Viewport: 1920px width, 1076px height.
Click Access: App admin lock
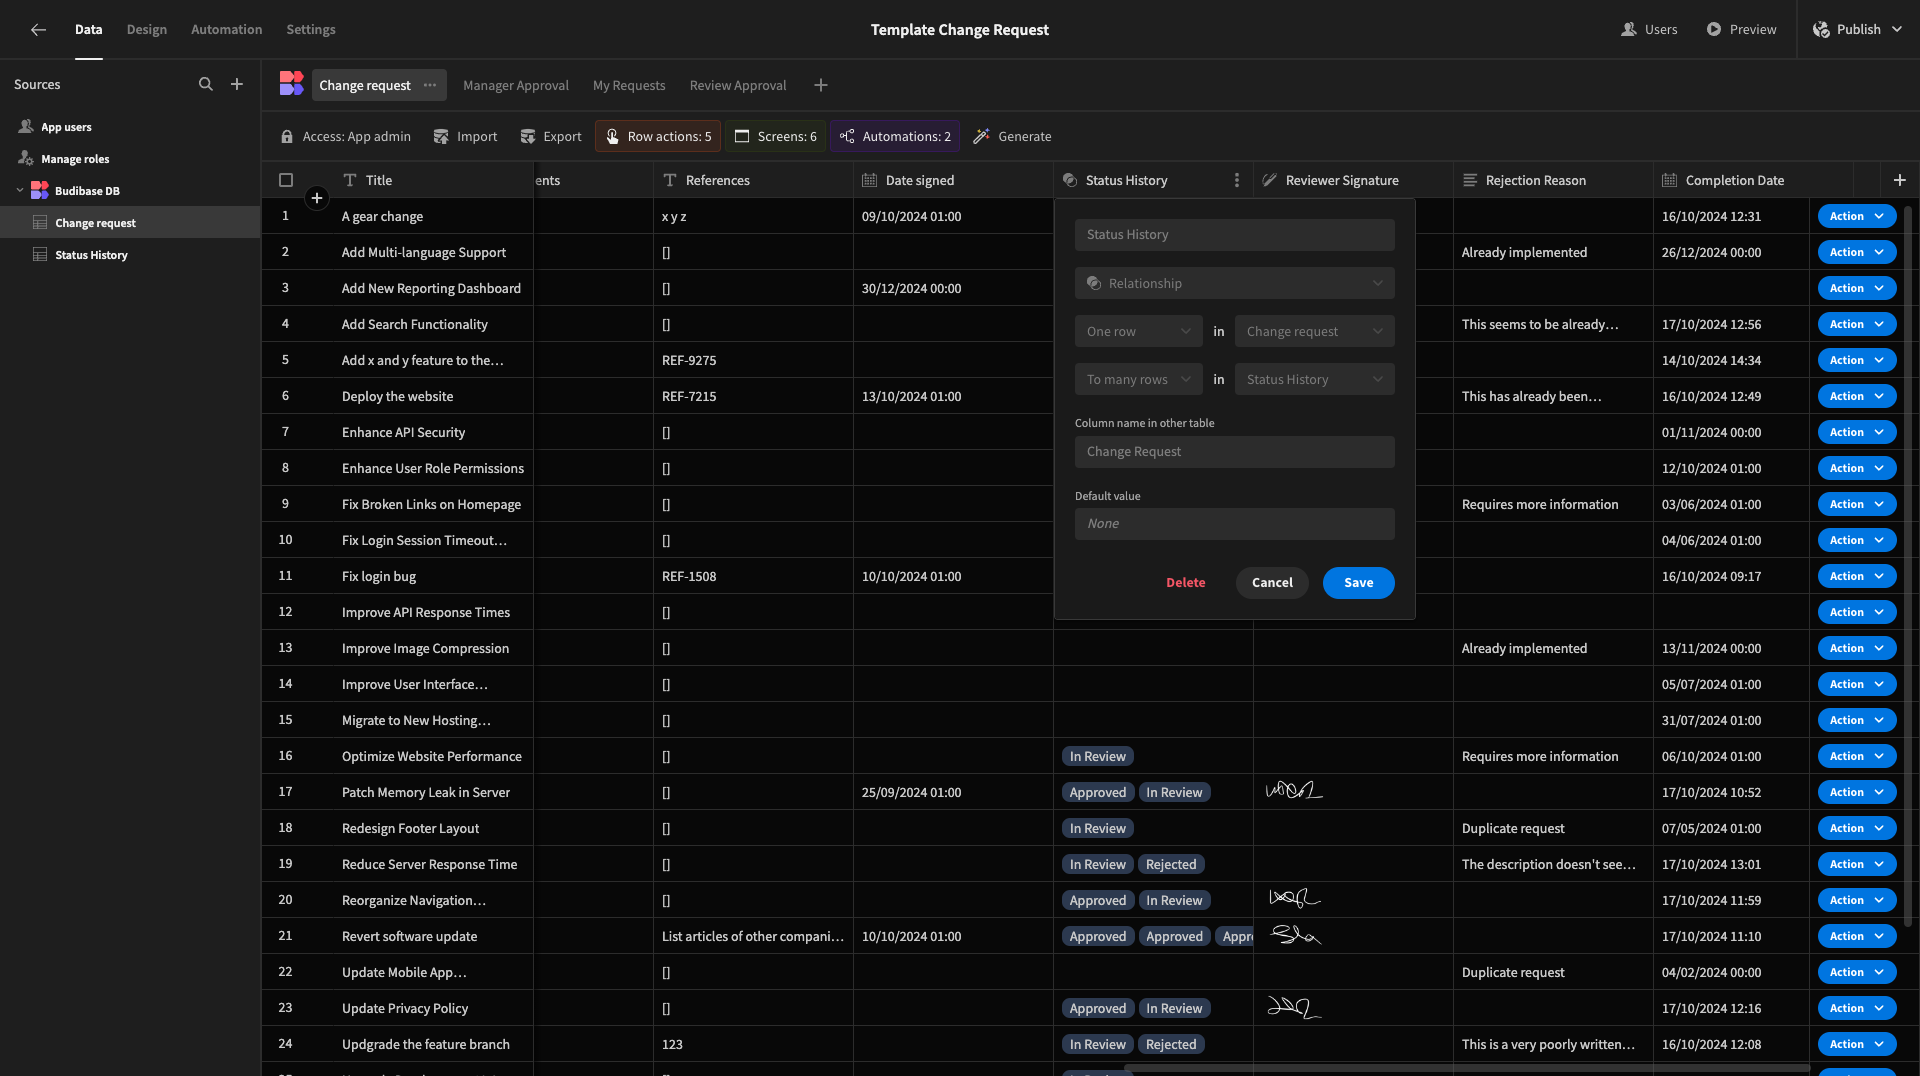345,136
